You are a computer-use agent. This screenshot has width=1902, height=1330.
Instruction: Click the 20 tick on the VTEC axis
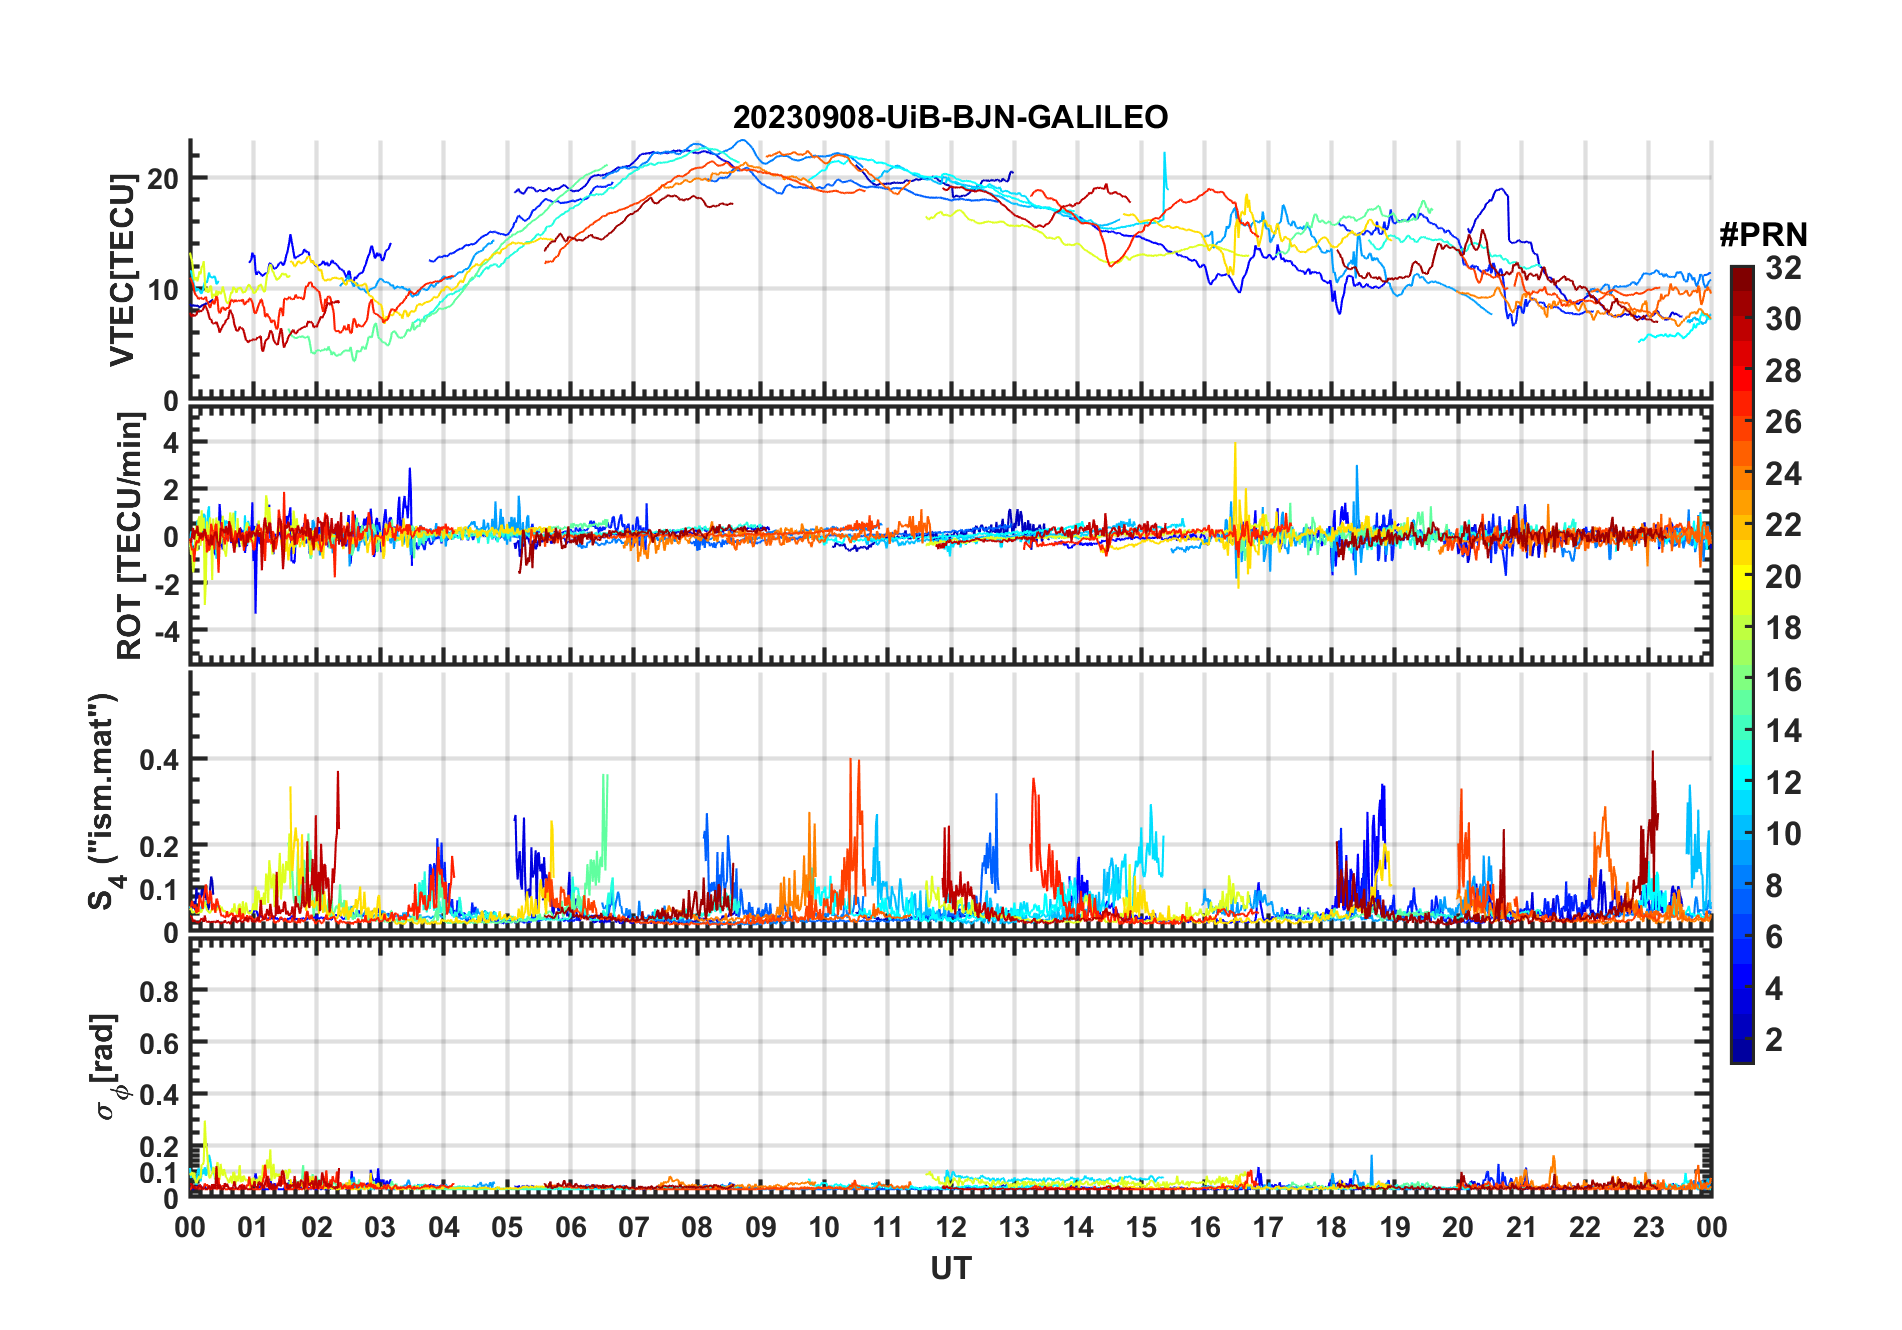tap(163, 179)
